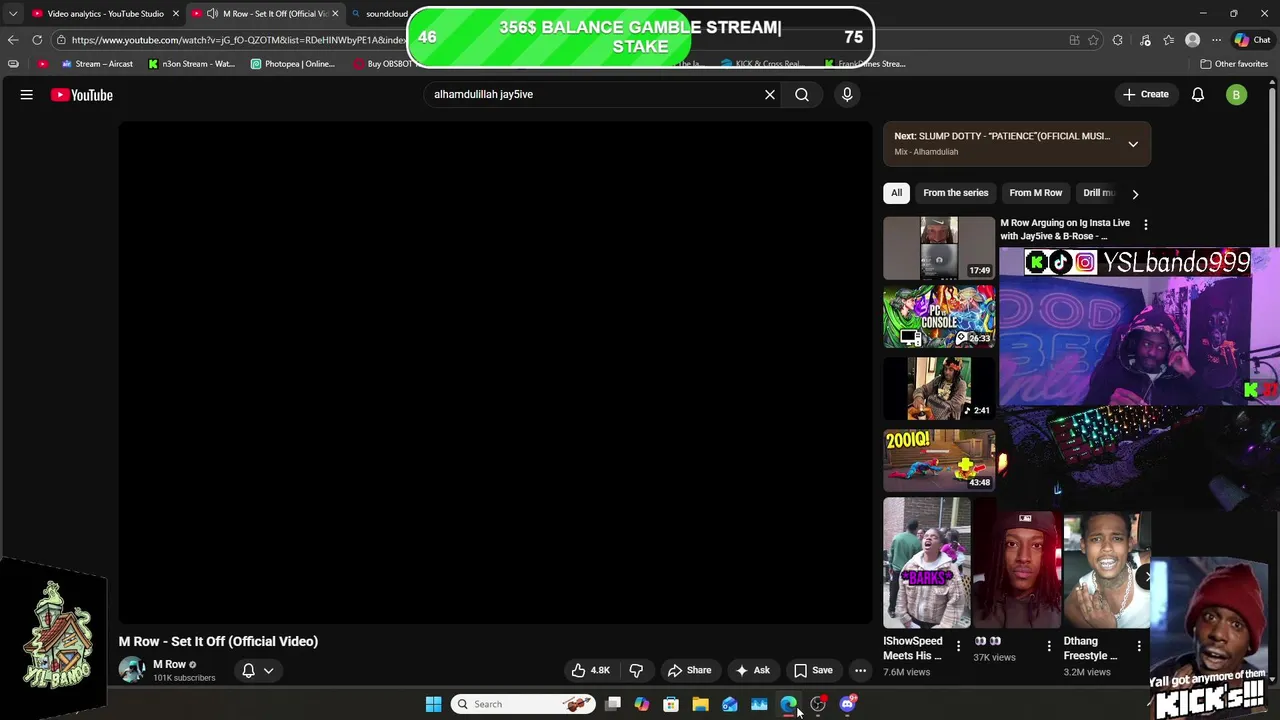The width and height of the screenshot is (1280, 720).
Task: Open Discord from taskbar
Action: 847,704
